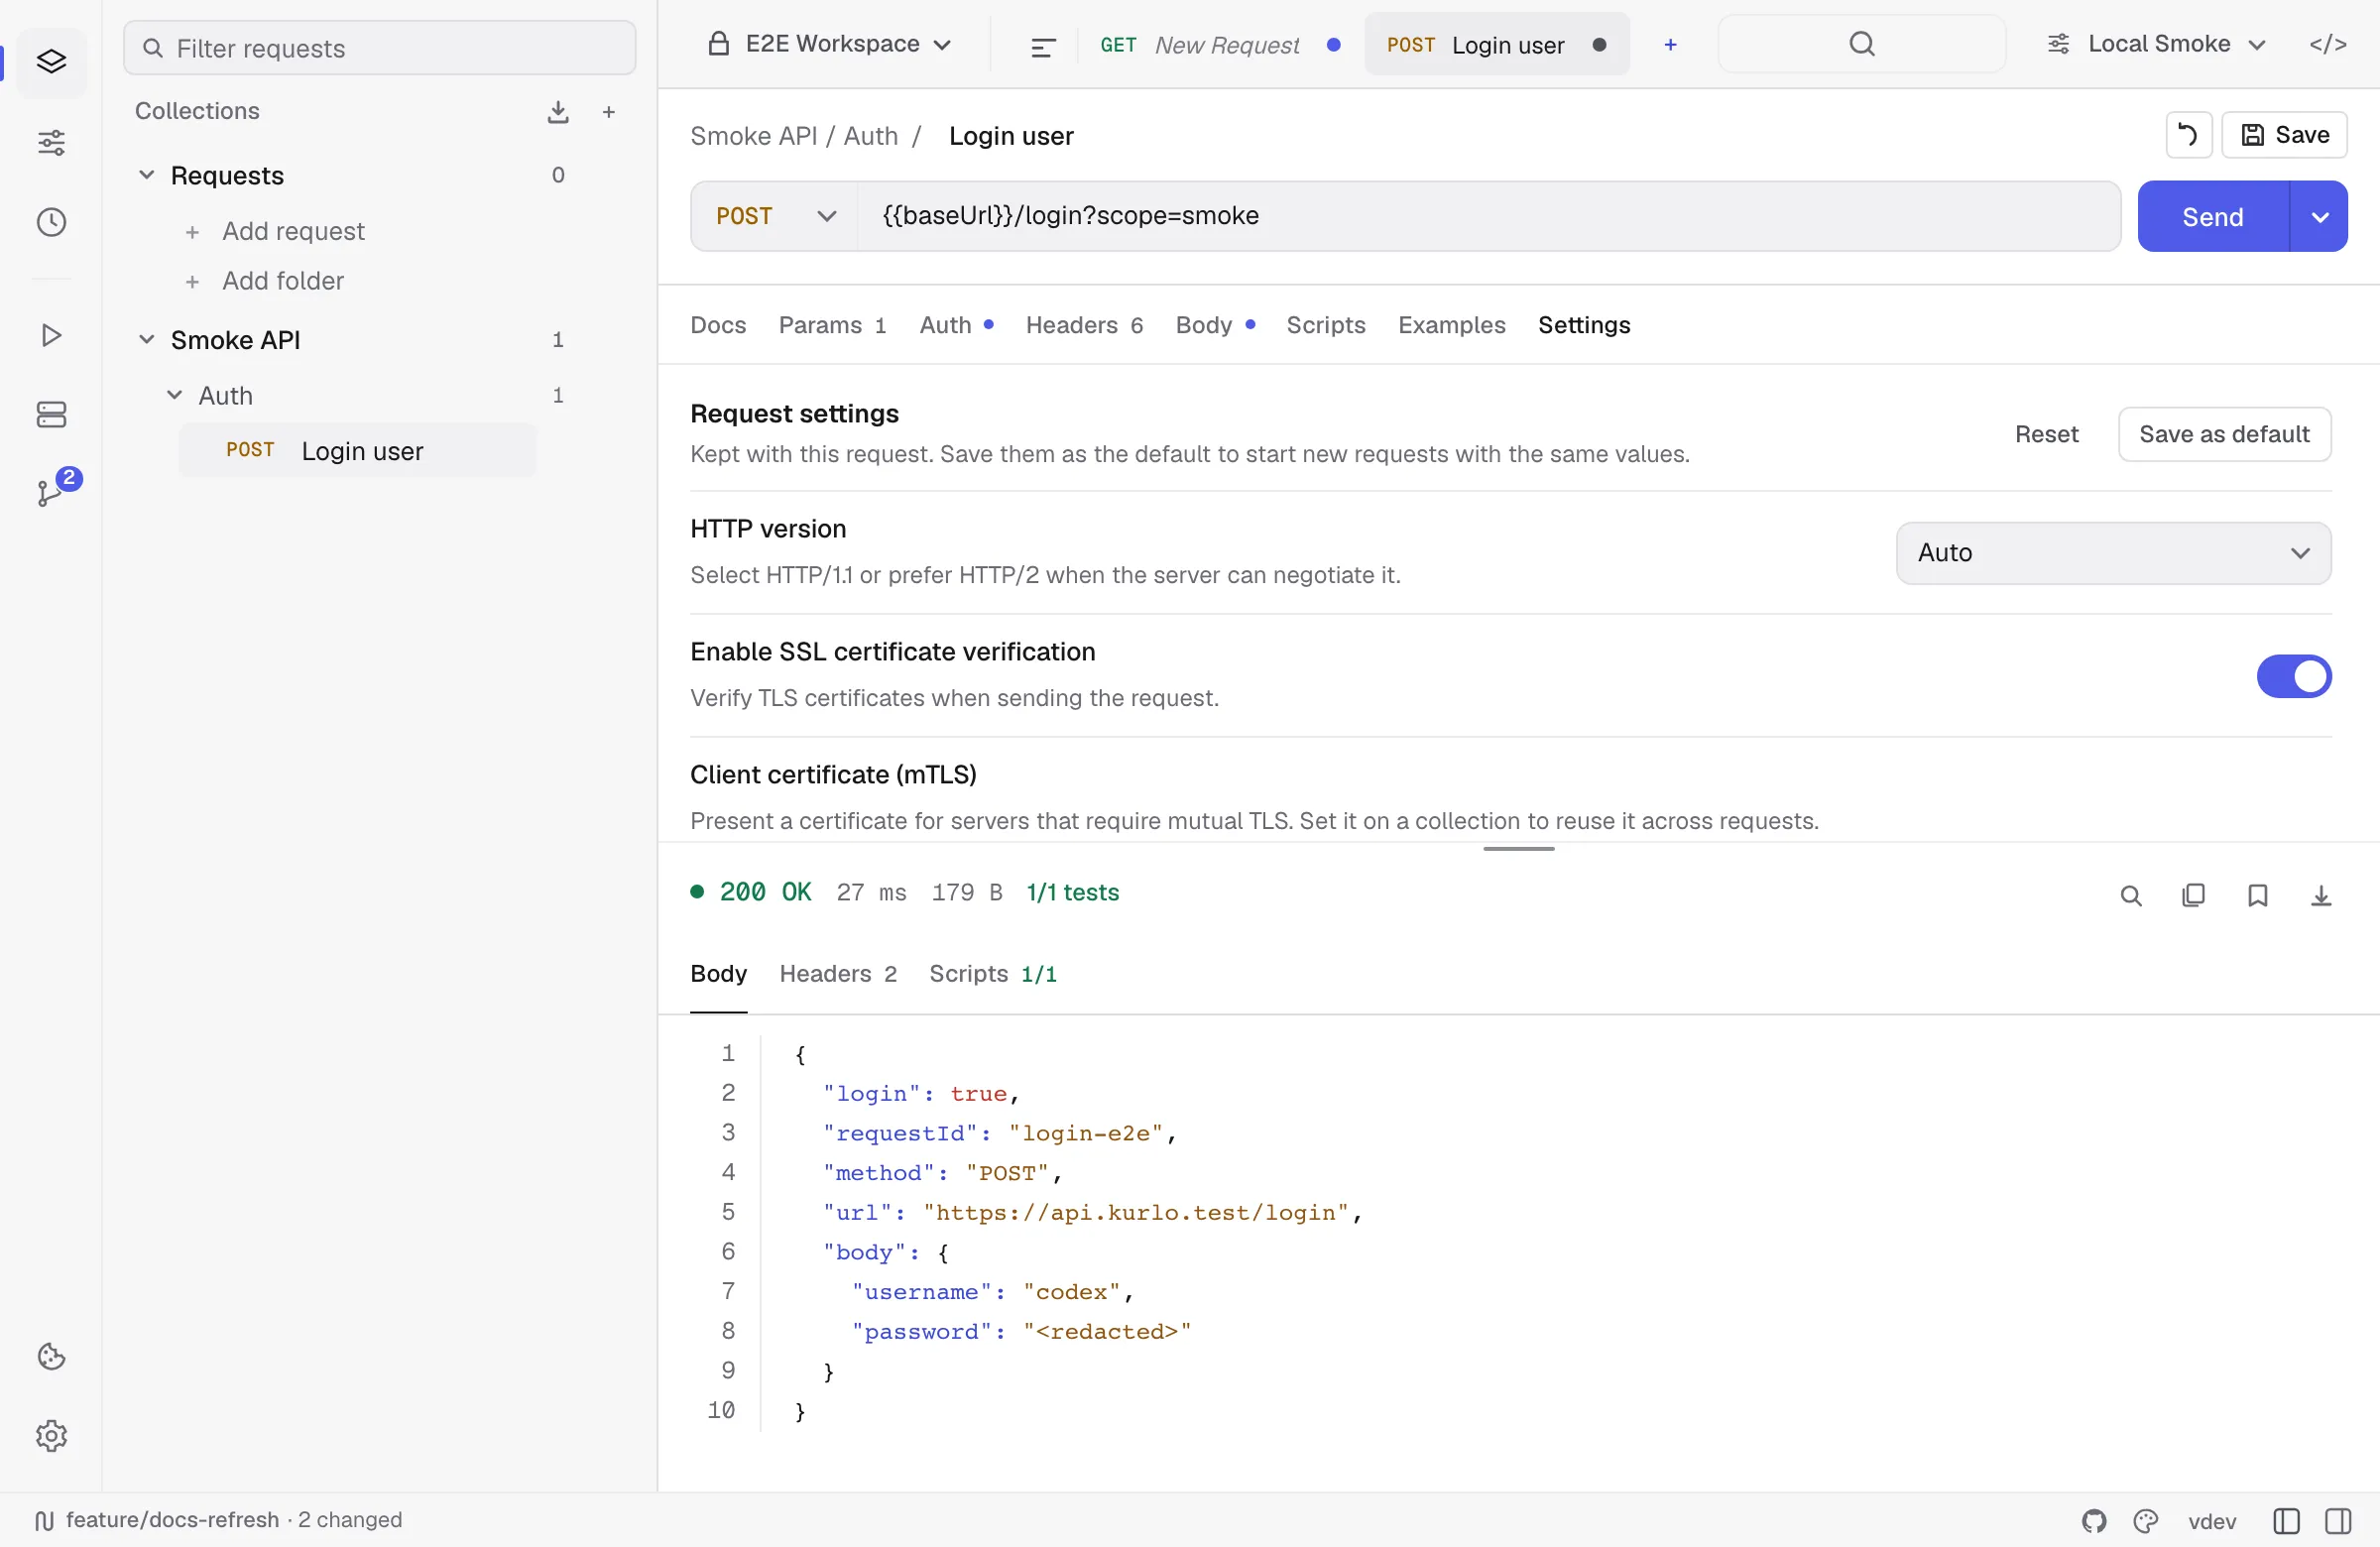2380x1547 pixels.
Task: Download the response with download icon
Action: point(2321,895)
